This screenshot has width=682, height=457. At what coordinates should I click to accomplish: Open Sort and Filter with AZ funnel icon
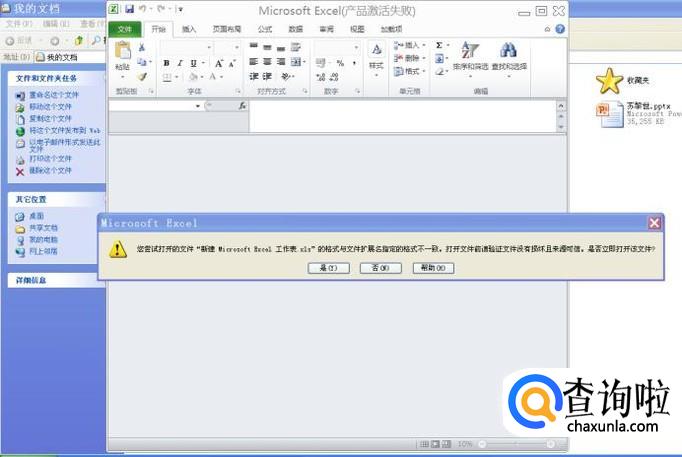(470, 51)
